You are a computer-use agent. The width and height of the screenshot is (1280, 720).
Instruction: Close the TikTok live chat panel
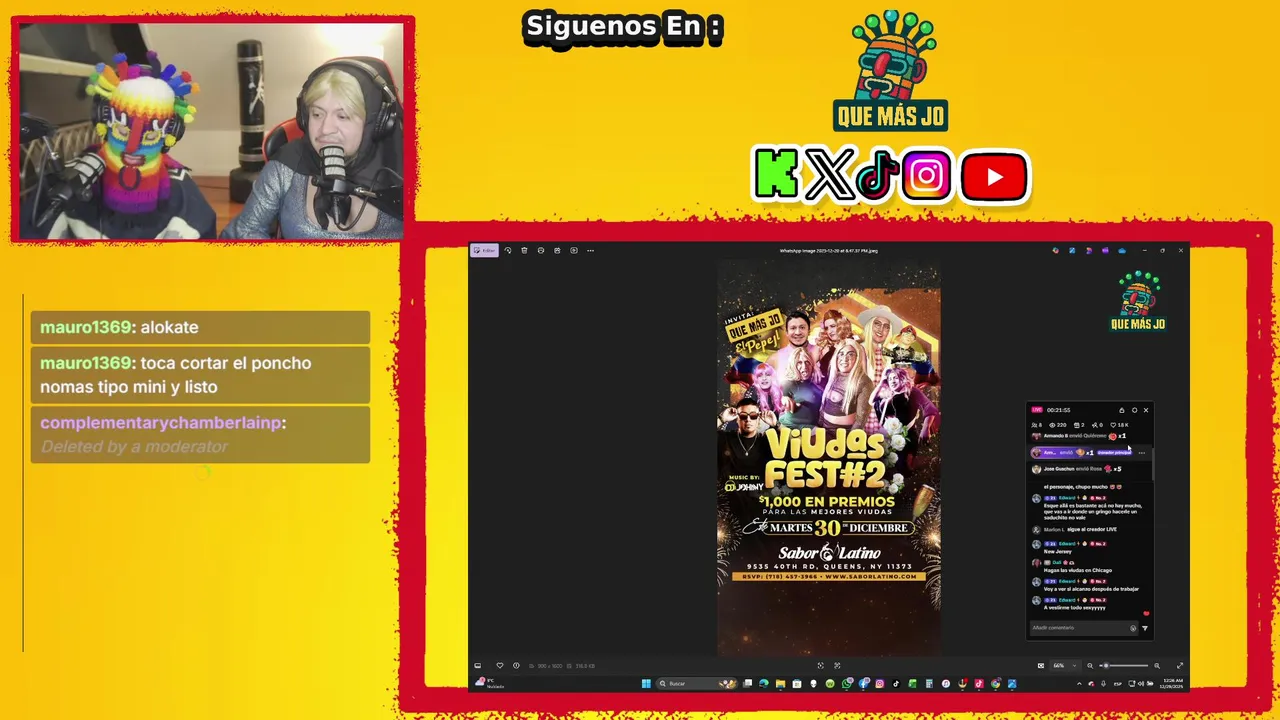pyautogui.click(x=1146, y=410)
